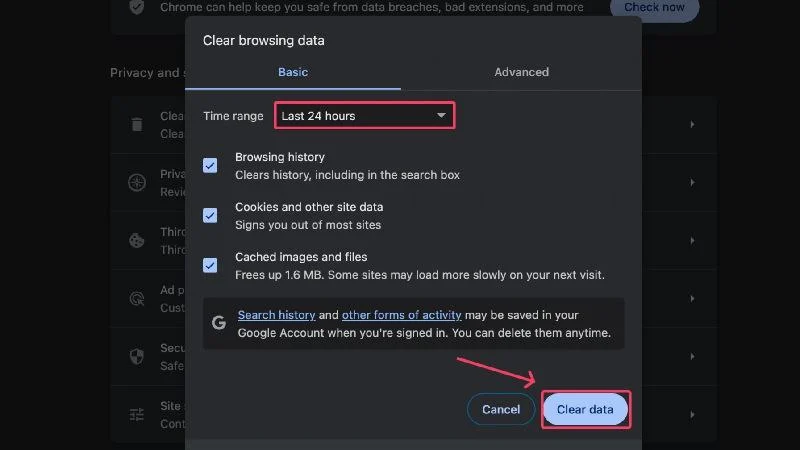Uncheck Cached images and files checkbox
This screenshot has width=800, height=450.
[x=210, y=265]
